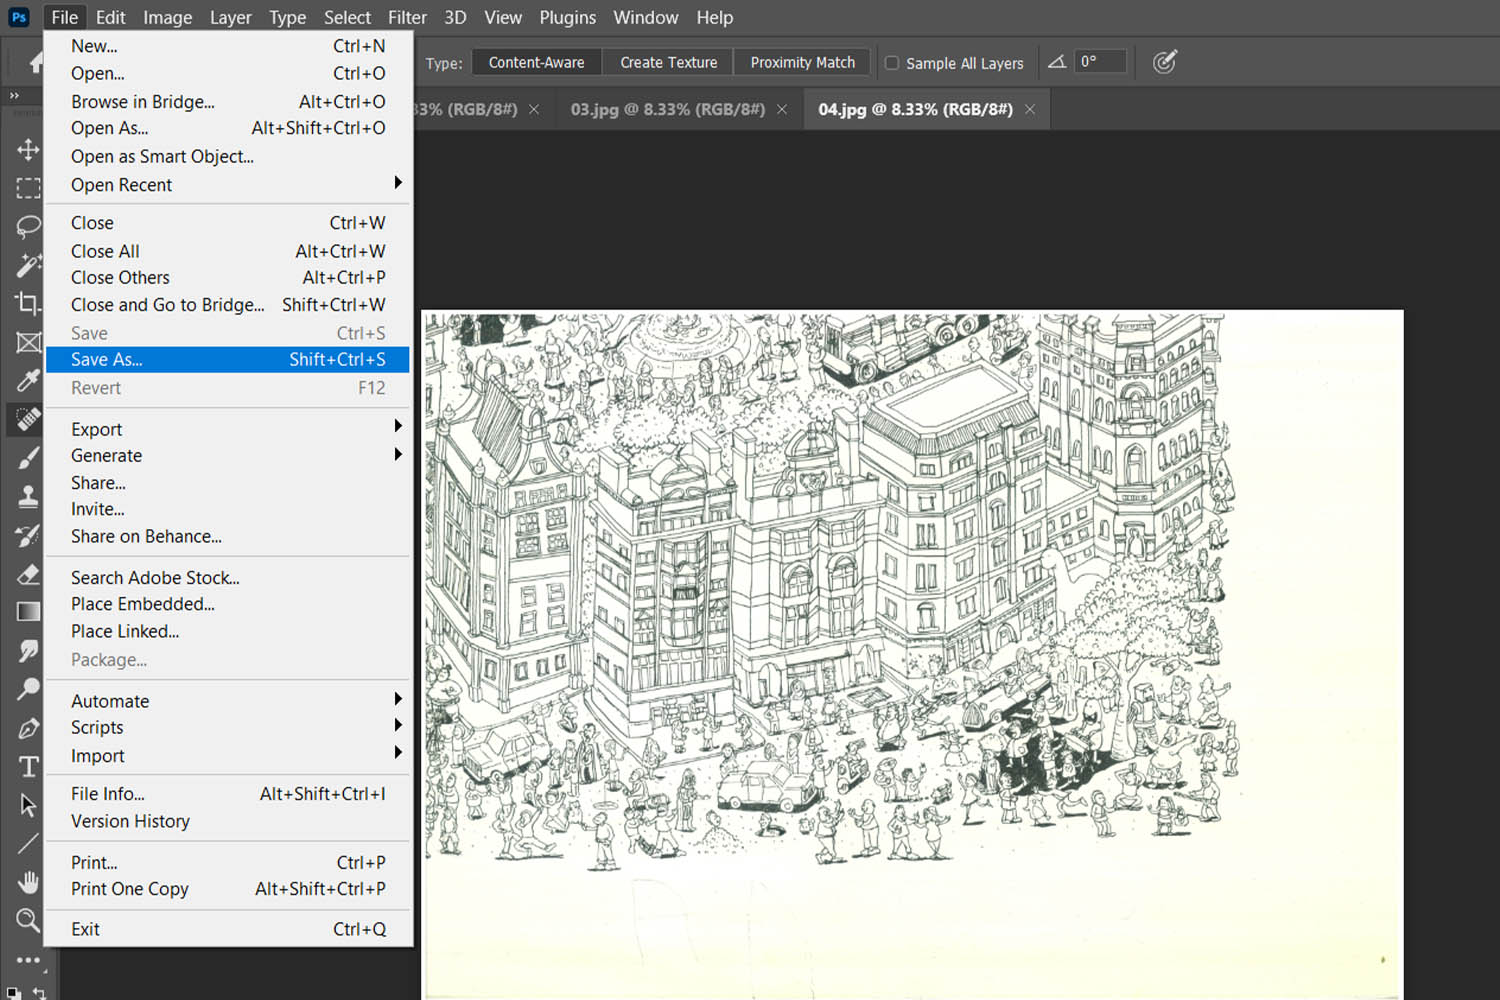Viewport: 1500px width, 1000px height.
Task: Choose Version History menu entry
Action: tap(228, 821)
